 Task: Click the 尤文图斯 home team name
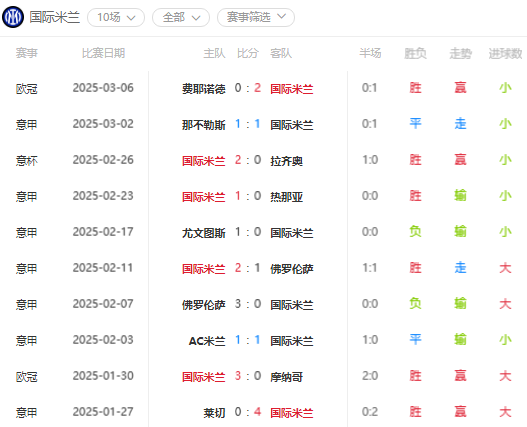(204, 233)
